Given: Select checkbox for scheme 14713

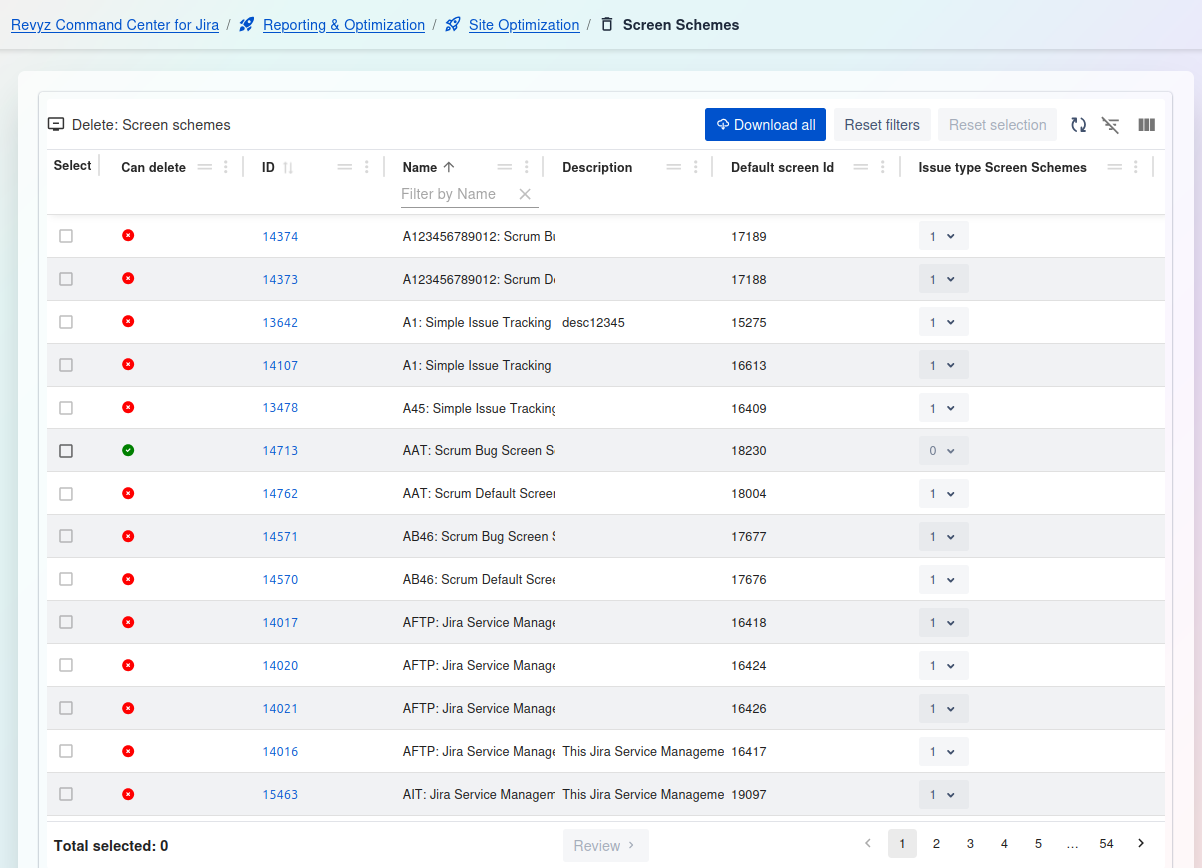Looking at the screenshot, I should (x=66, y=451).
